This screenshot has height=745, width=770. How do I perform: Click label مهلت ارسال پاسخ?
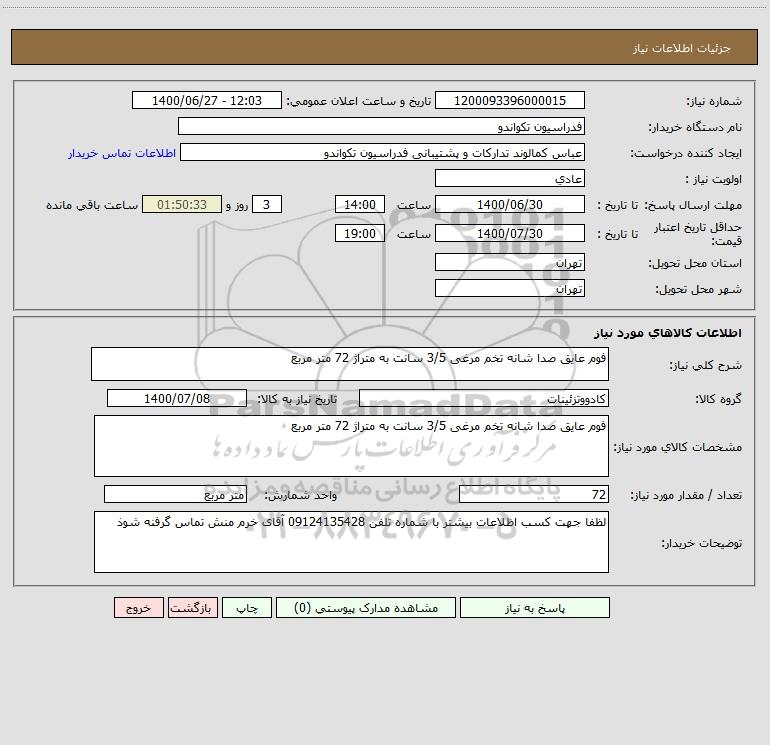coord(693,205)
